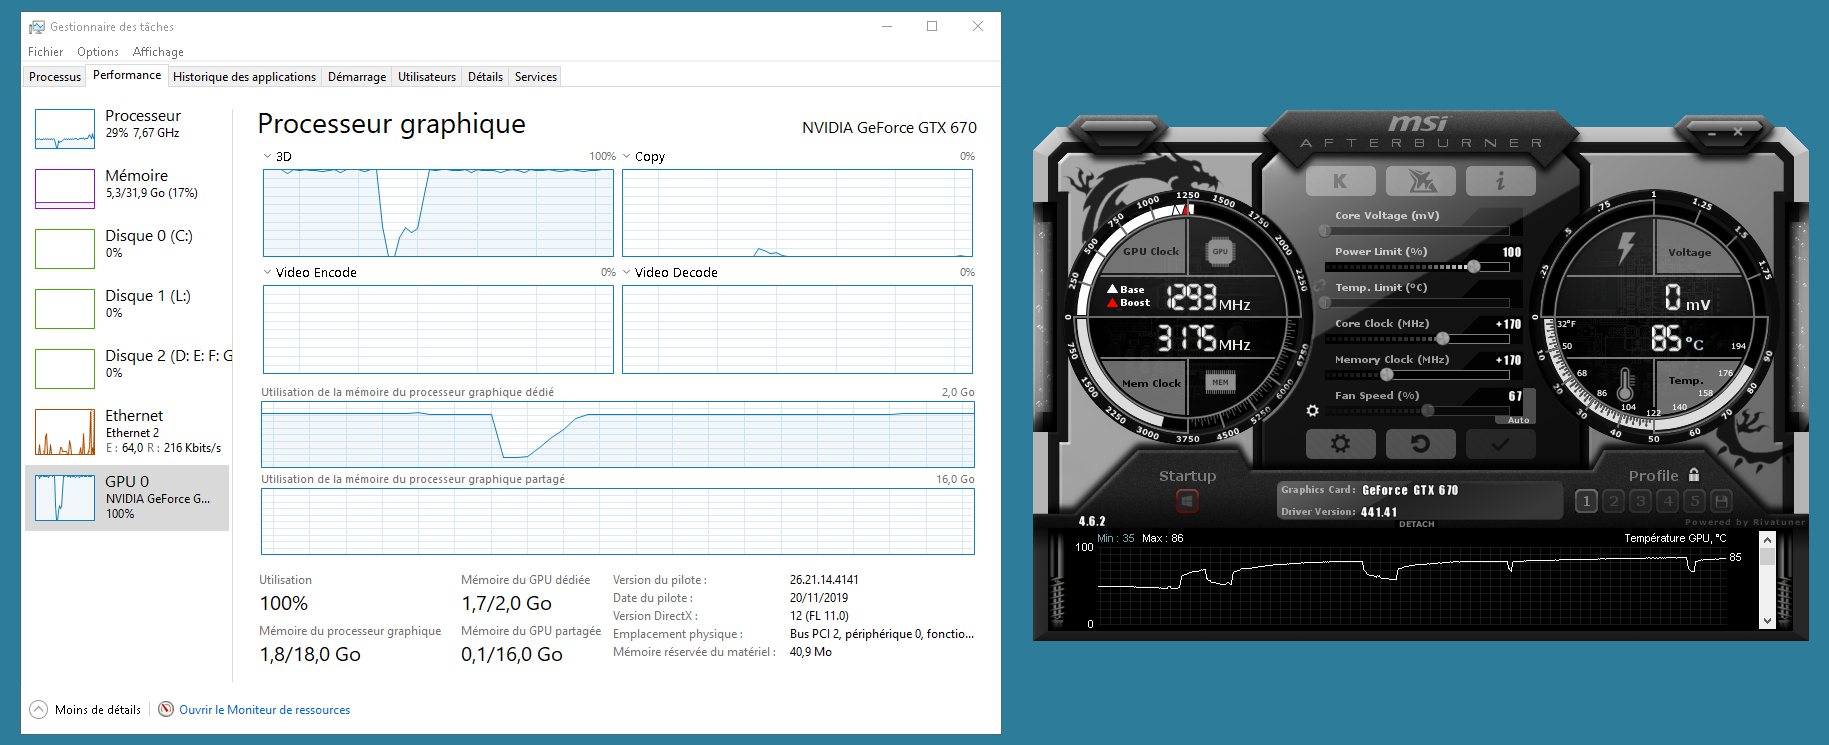Select Disque 0 (C:) in the sidebar
The width and height of the screenshot is (1829, 745).
(127, 247)
